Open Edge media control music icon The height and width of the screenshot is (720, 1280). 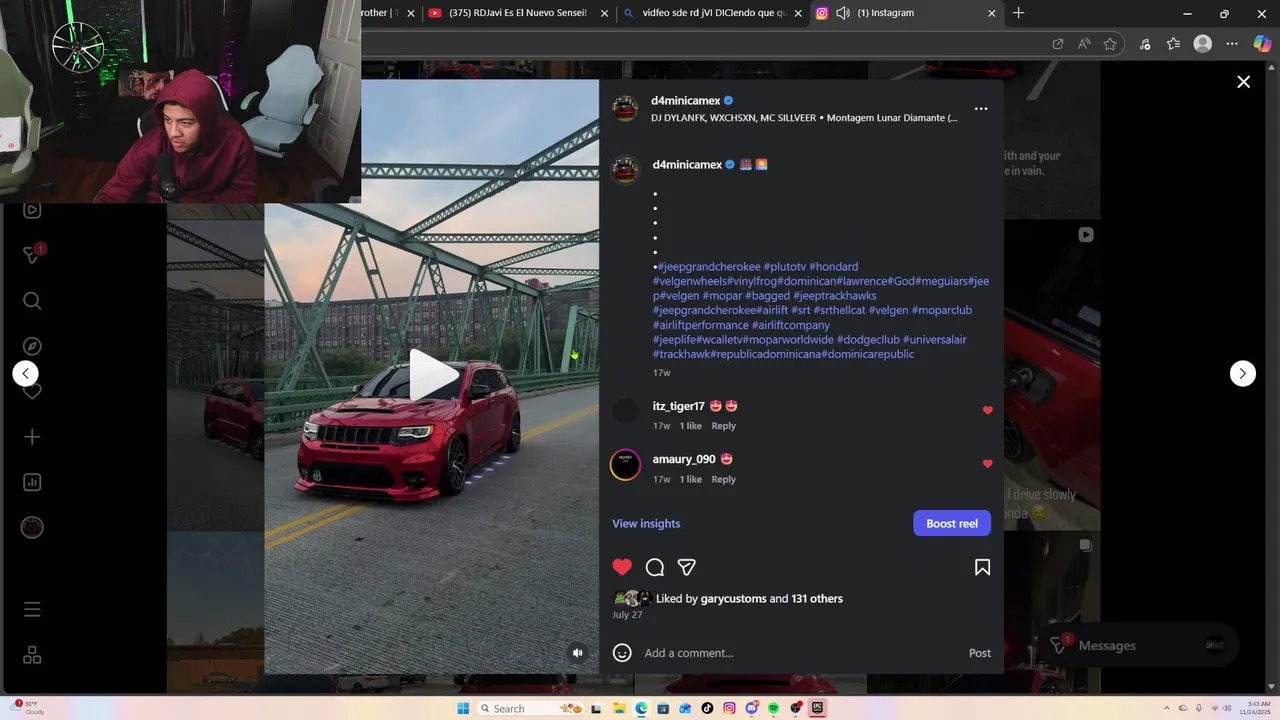click(1145, 44)
